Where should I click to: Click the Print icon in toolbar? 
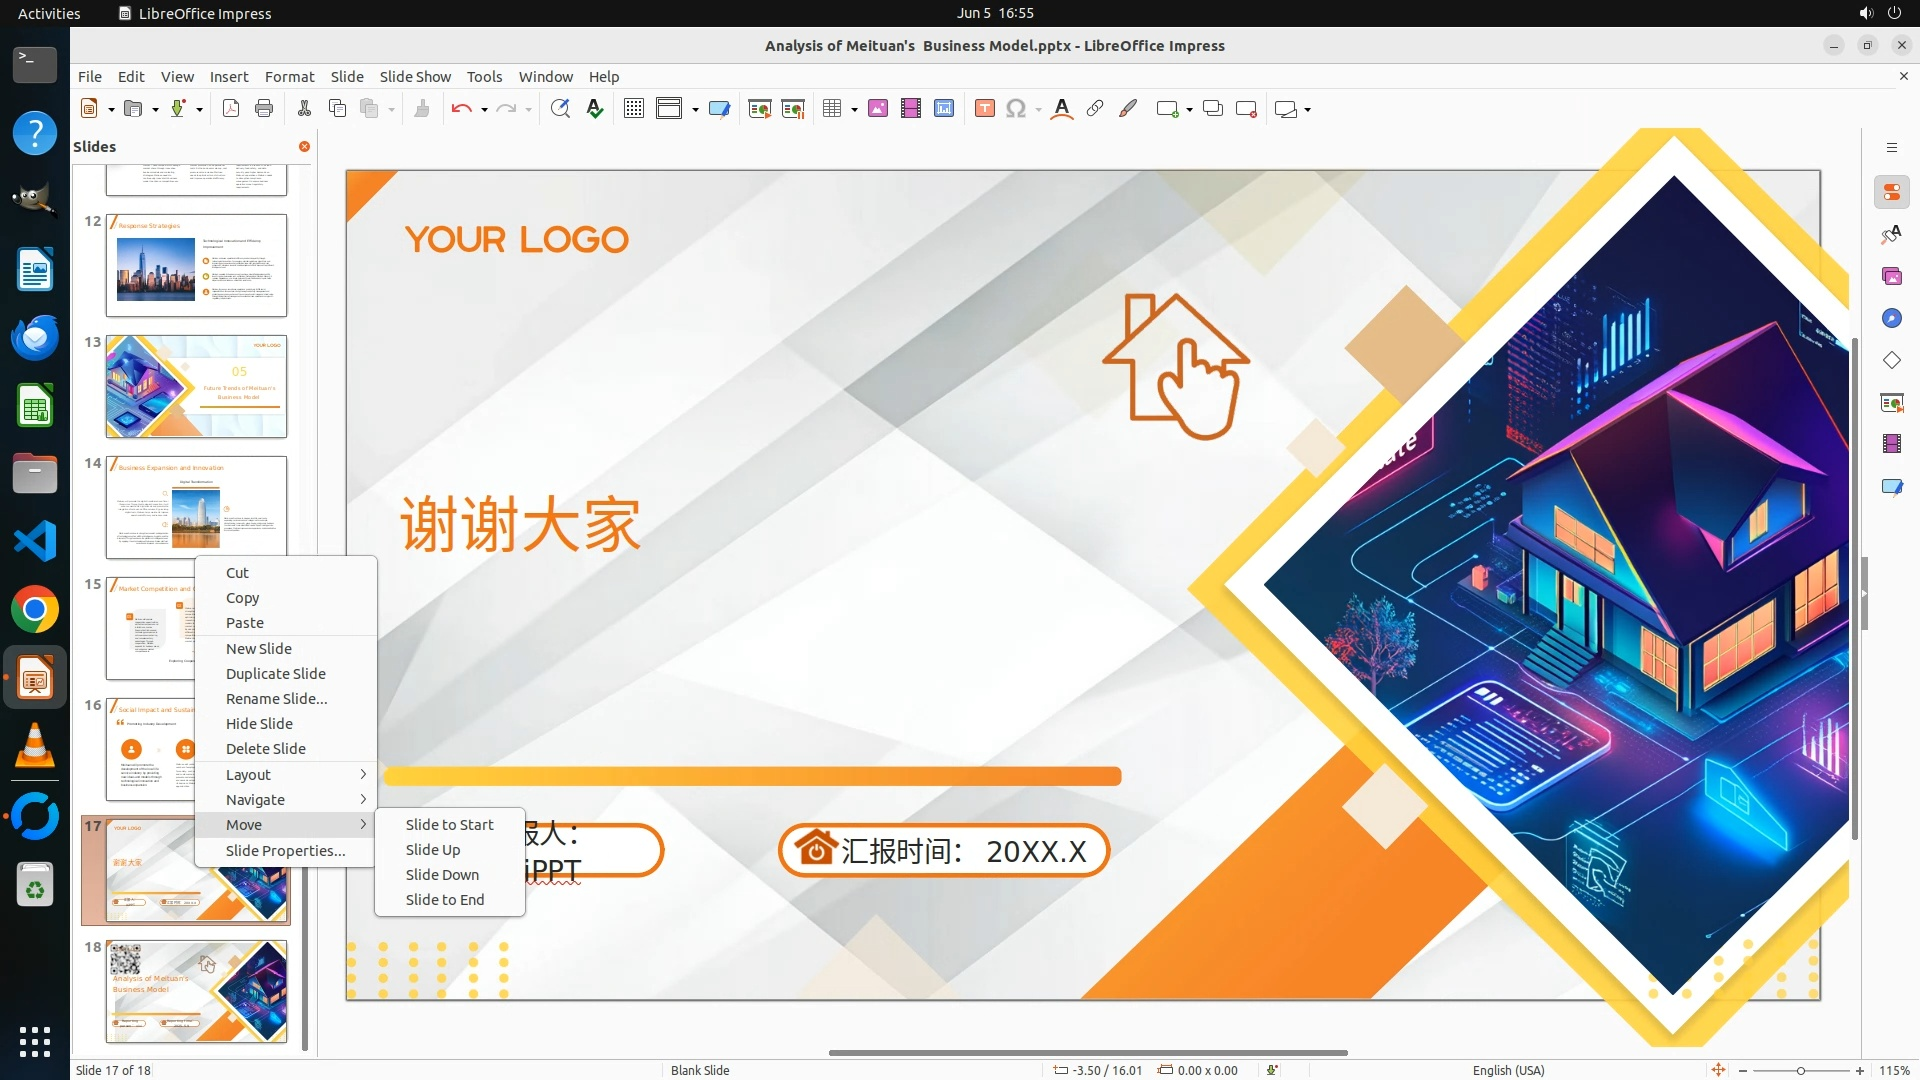pyautogui.click(x=264, y=109)
